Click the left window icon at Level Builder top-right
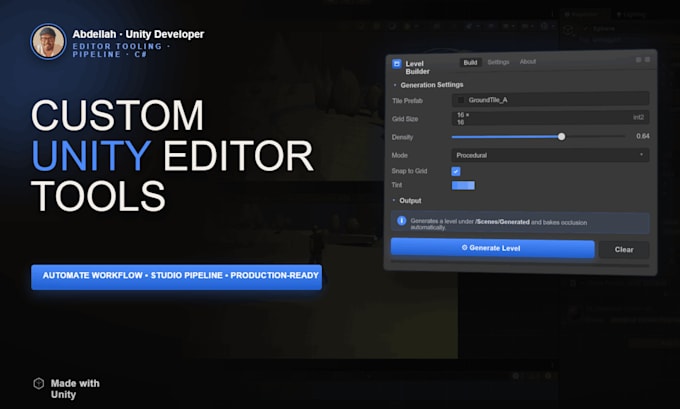The image size is (680, 409). click(x=638, y=60)
